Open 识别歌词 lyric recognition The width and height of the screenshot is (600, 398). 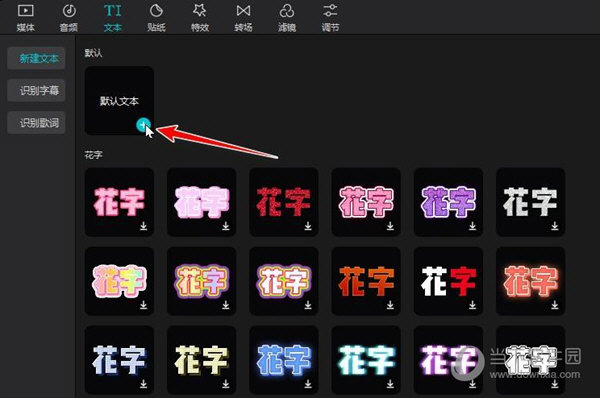pyautogui.click(x=36, y=123)
